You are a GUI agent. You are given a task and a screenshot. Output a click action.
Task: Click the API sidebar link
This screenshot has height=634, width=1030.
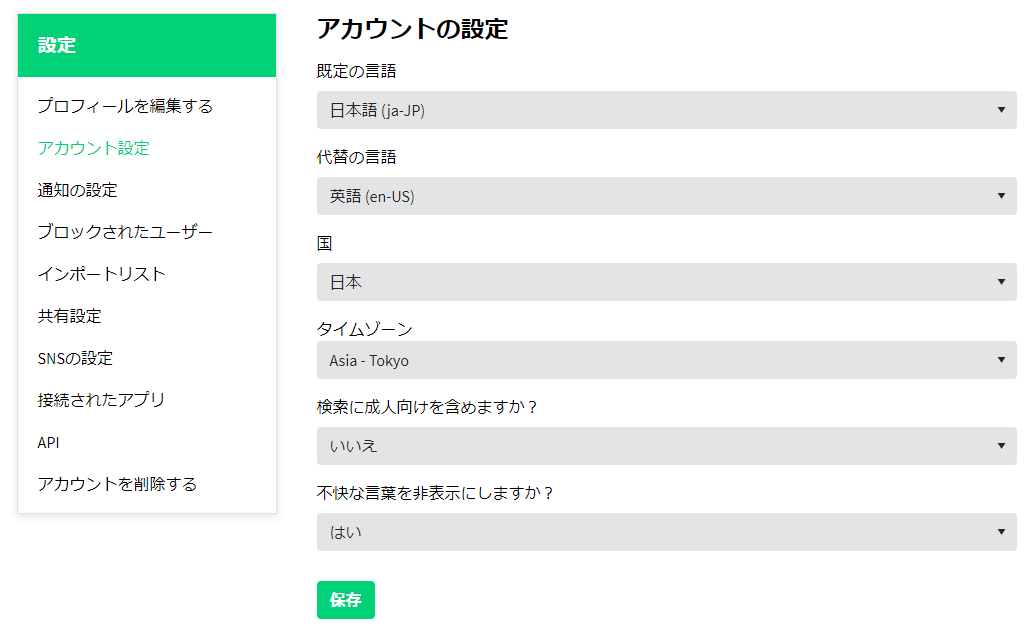pos(49,442)
